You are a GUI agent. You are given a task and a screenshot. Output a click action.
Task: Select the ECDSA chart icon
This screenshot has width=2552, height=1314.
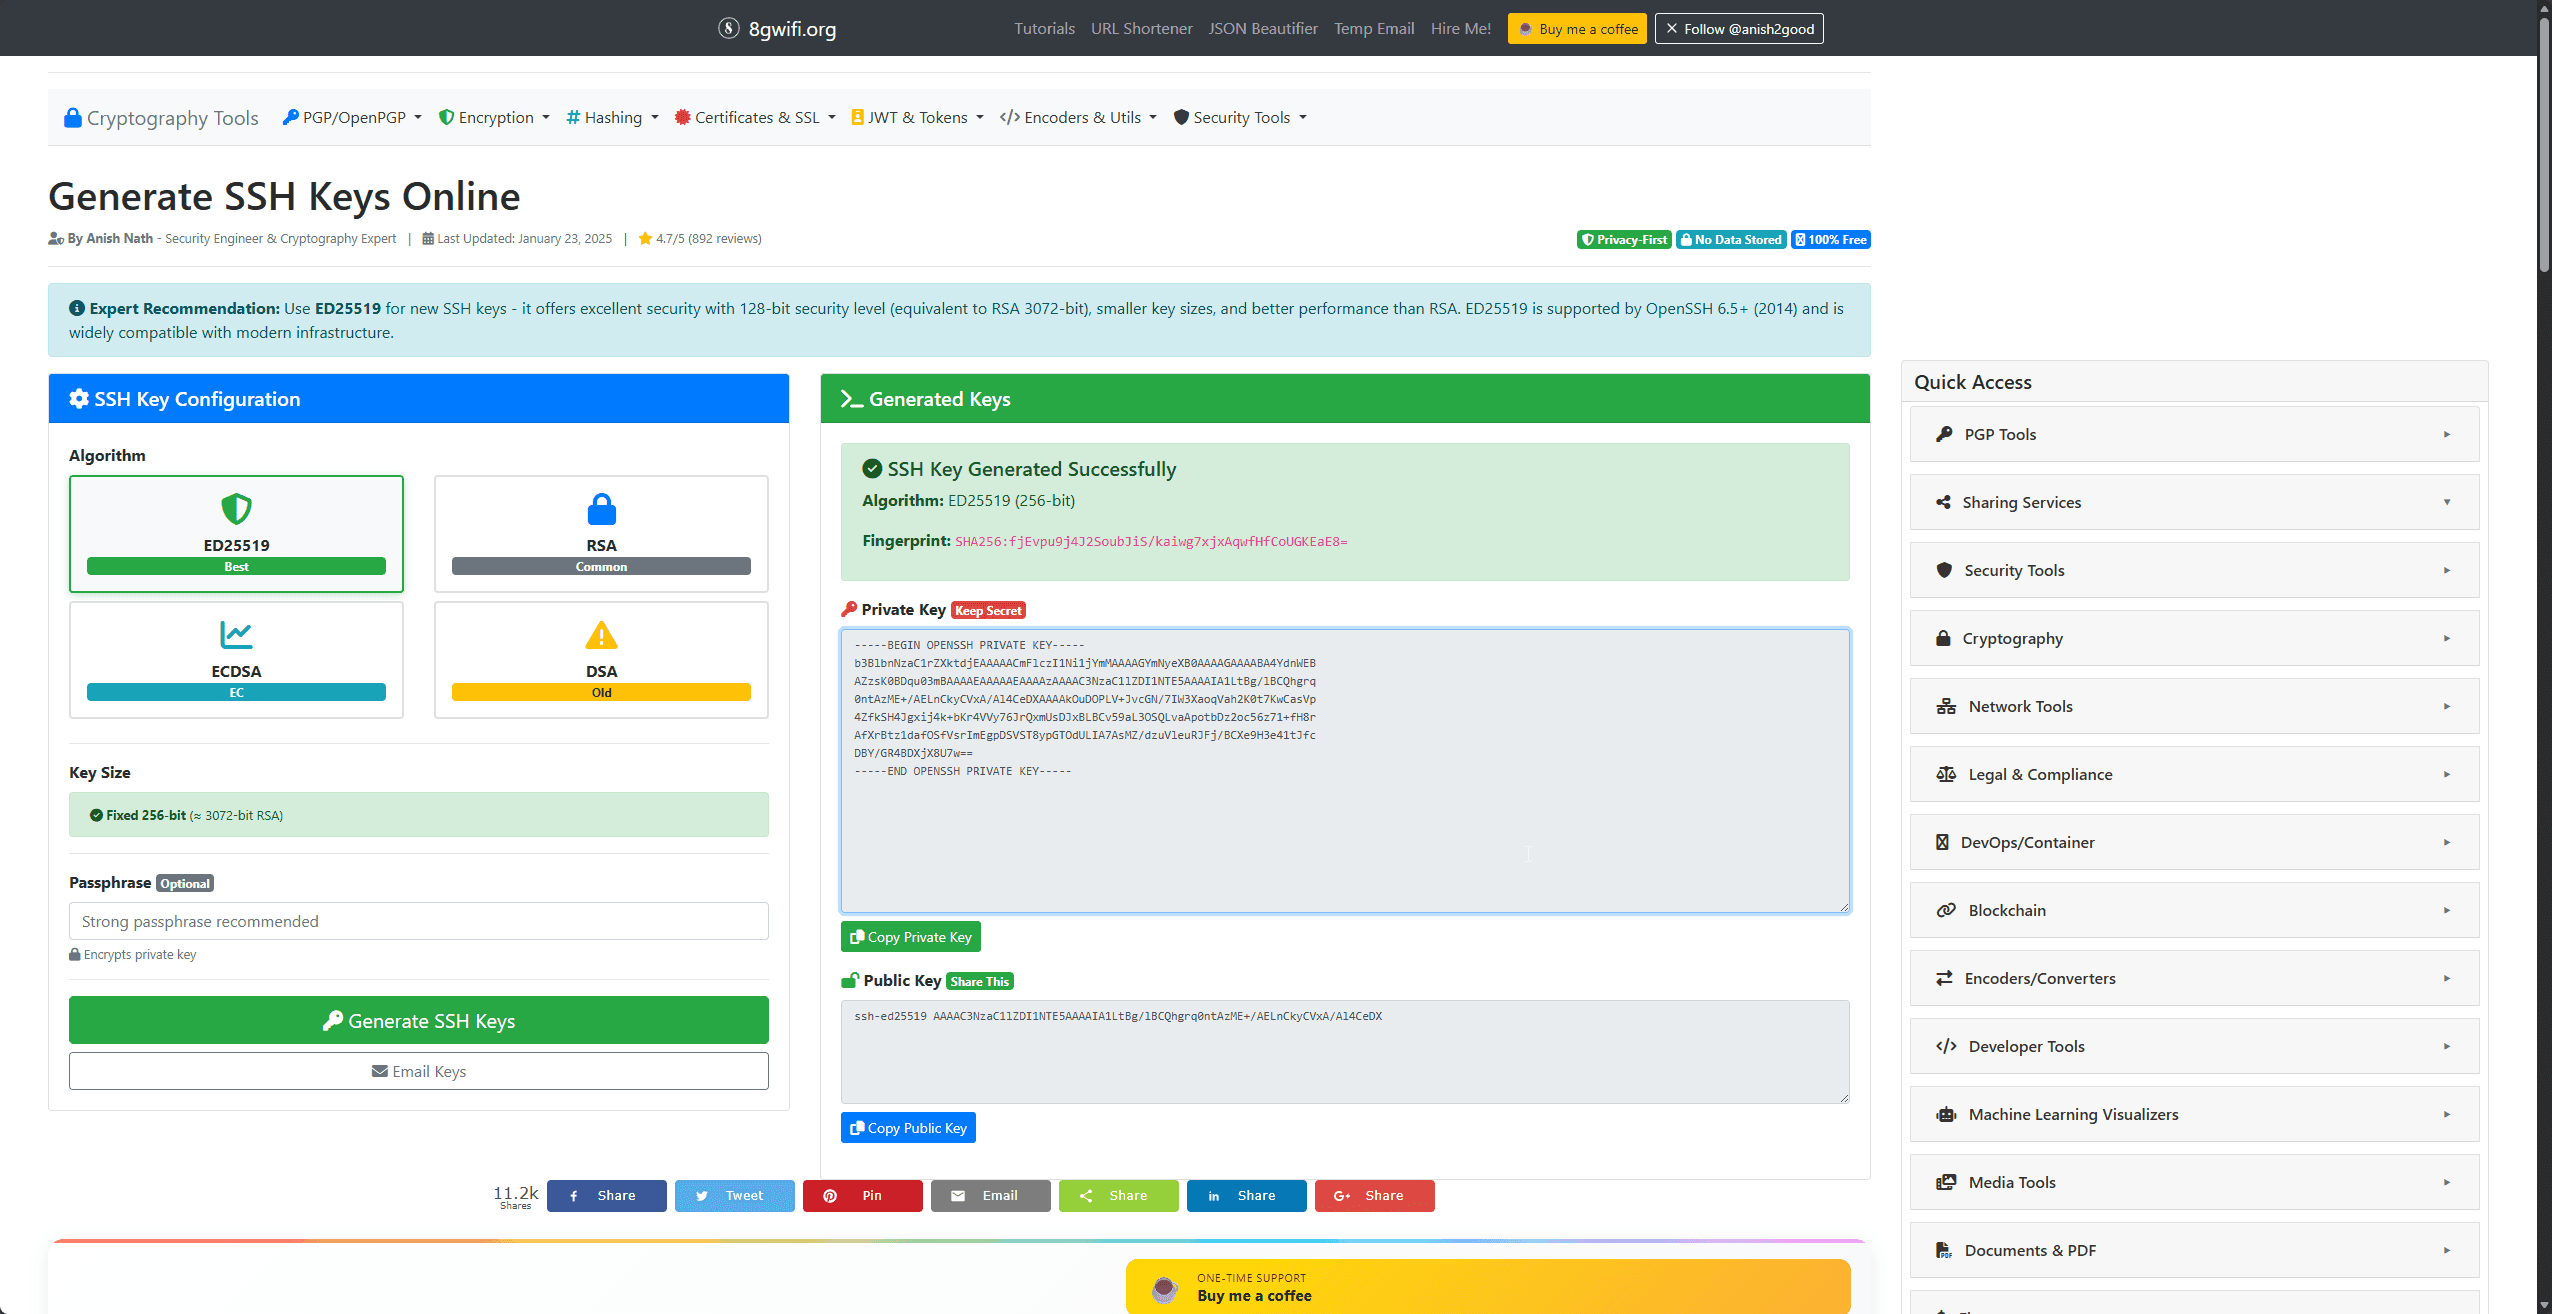coord(236,635)
